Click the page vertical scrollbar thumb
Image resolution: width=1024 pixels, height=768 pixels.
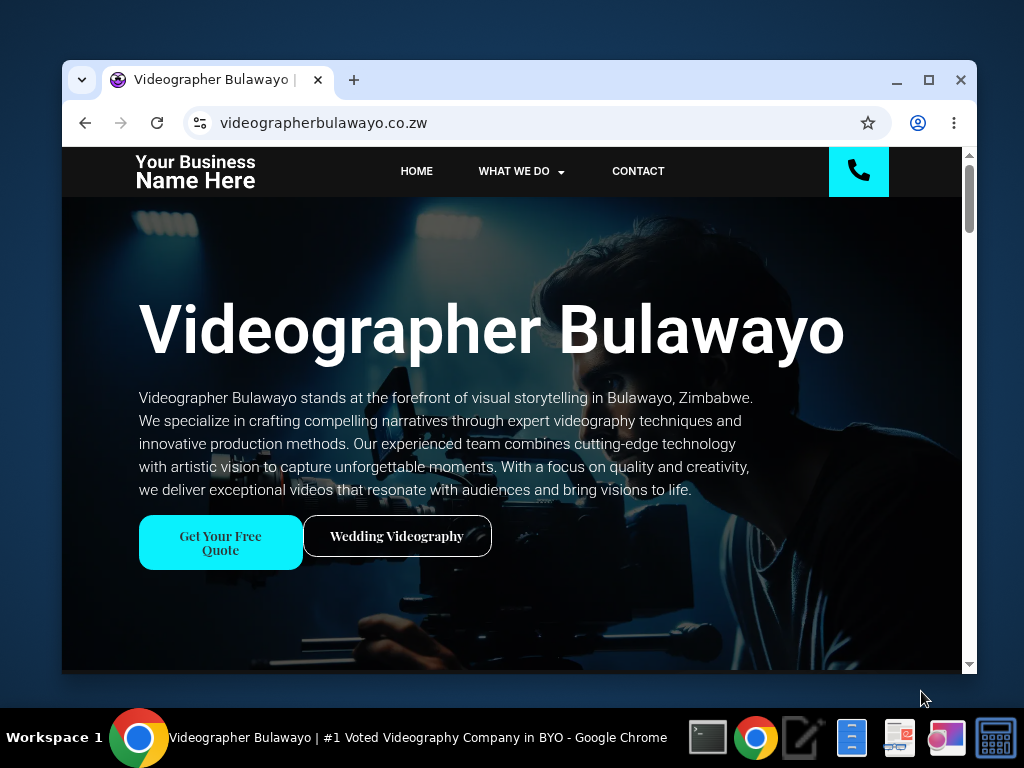click(x=969, y=199)
